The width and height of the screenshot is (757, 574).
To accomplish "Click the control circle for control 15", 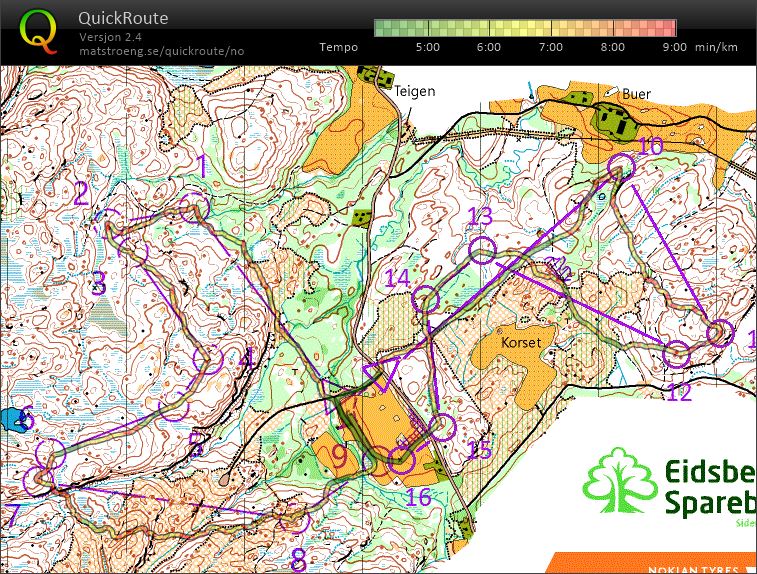I will (442, 427).
